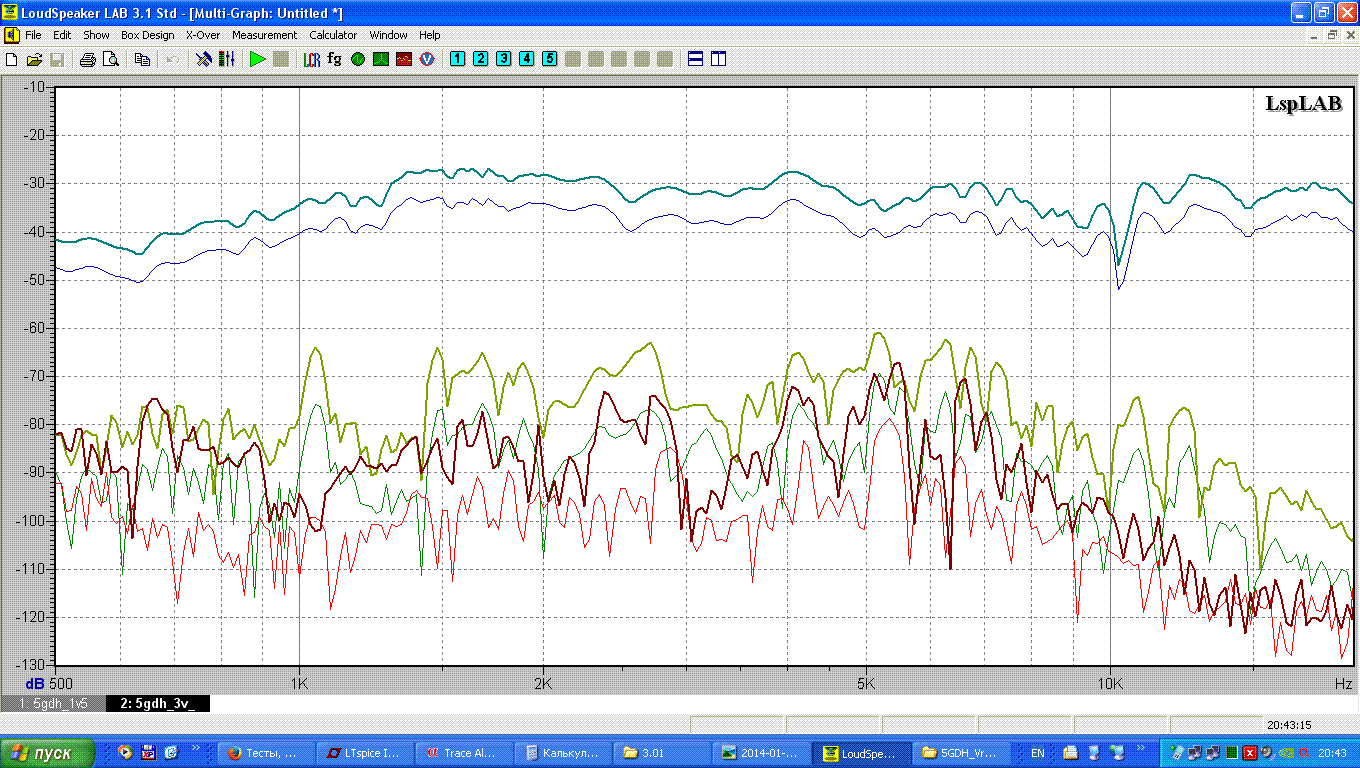This screenshot has height=768, width=1360.
Task: Switch to the 2014-01-... image taskbar button
Action: point(761,753)
